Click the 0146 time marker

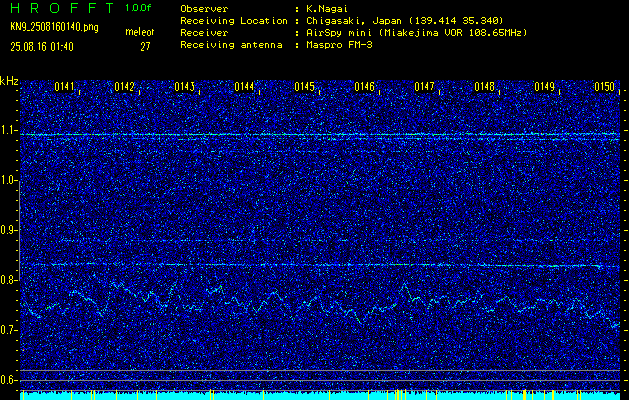[364, 87]
